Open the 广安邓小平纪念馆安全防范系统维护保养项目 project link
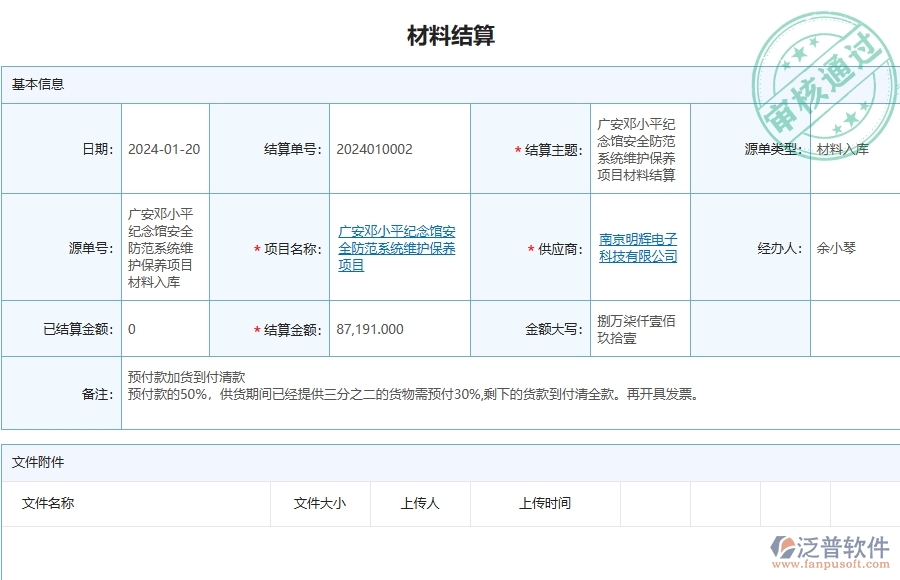Viewport: 900px width, 580px height. click(398, 248)
